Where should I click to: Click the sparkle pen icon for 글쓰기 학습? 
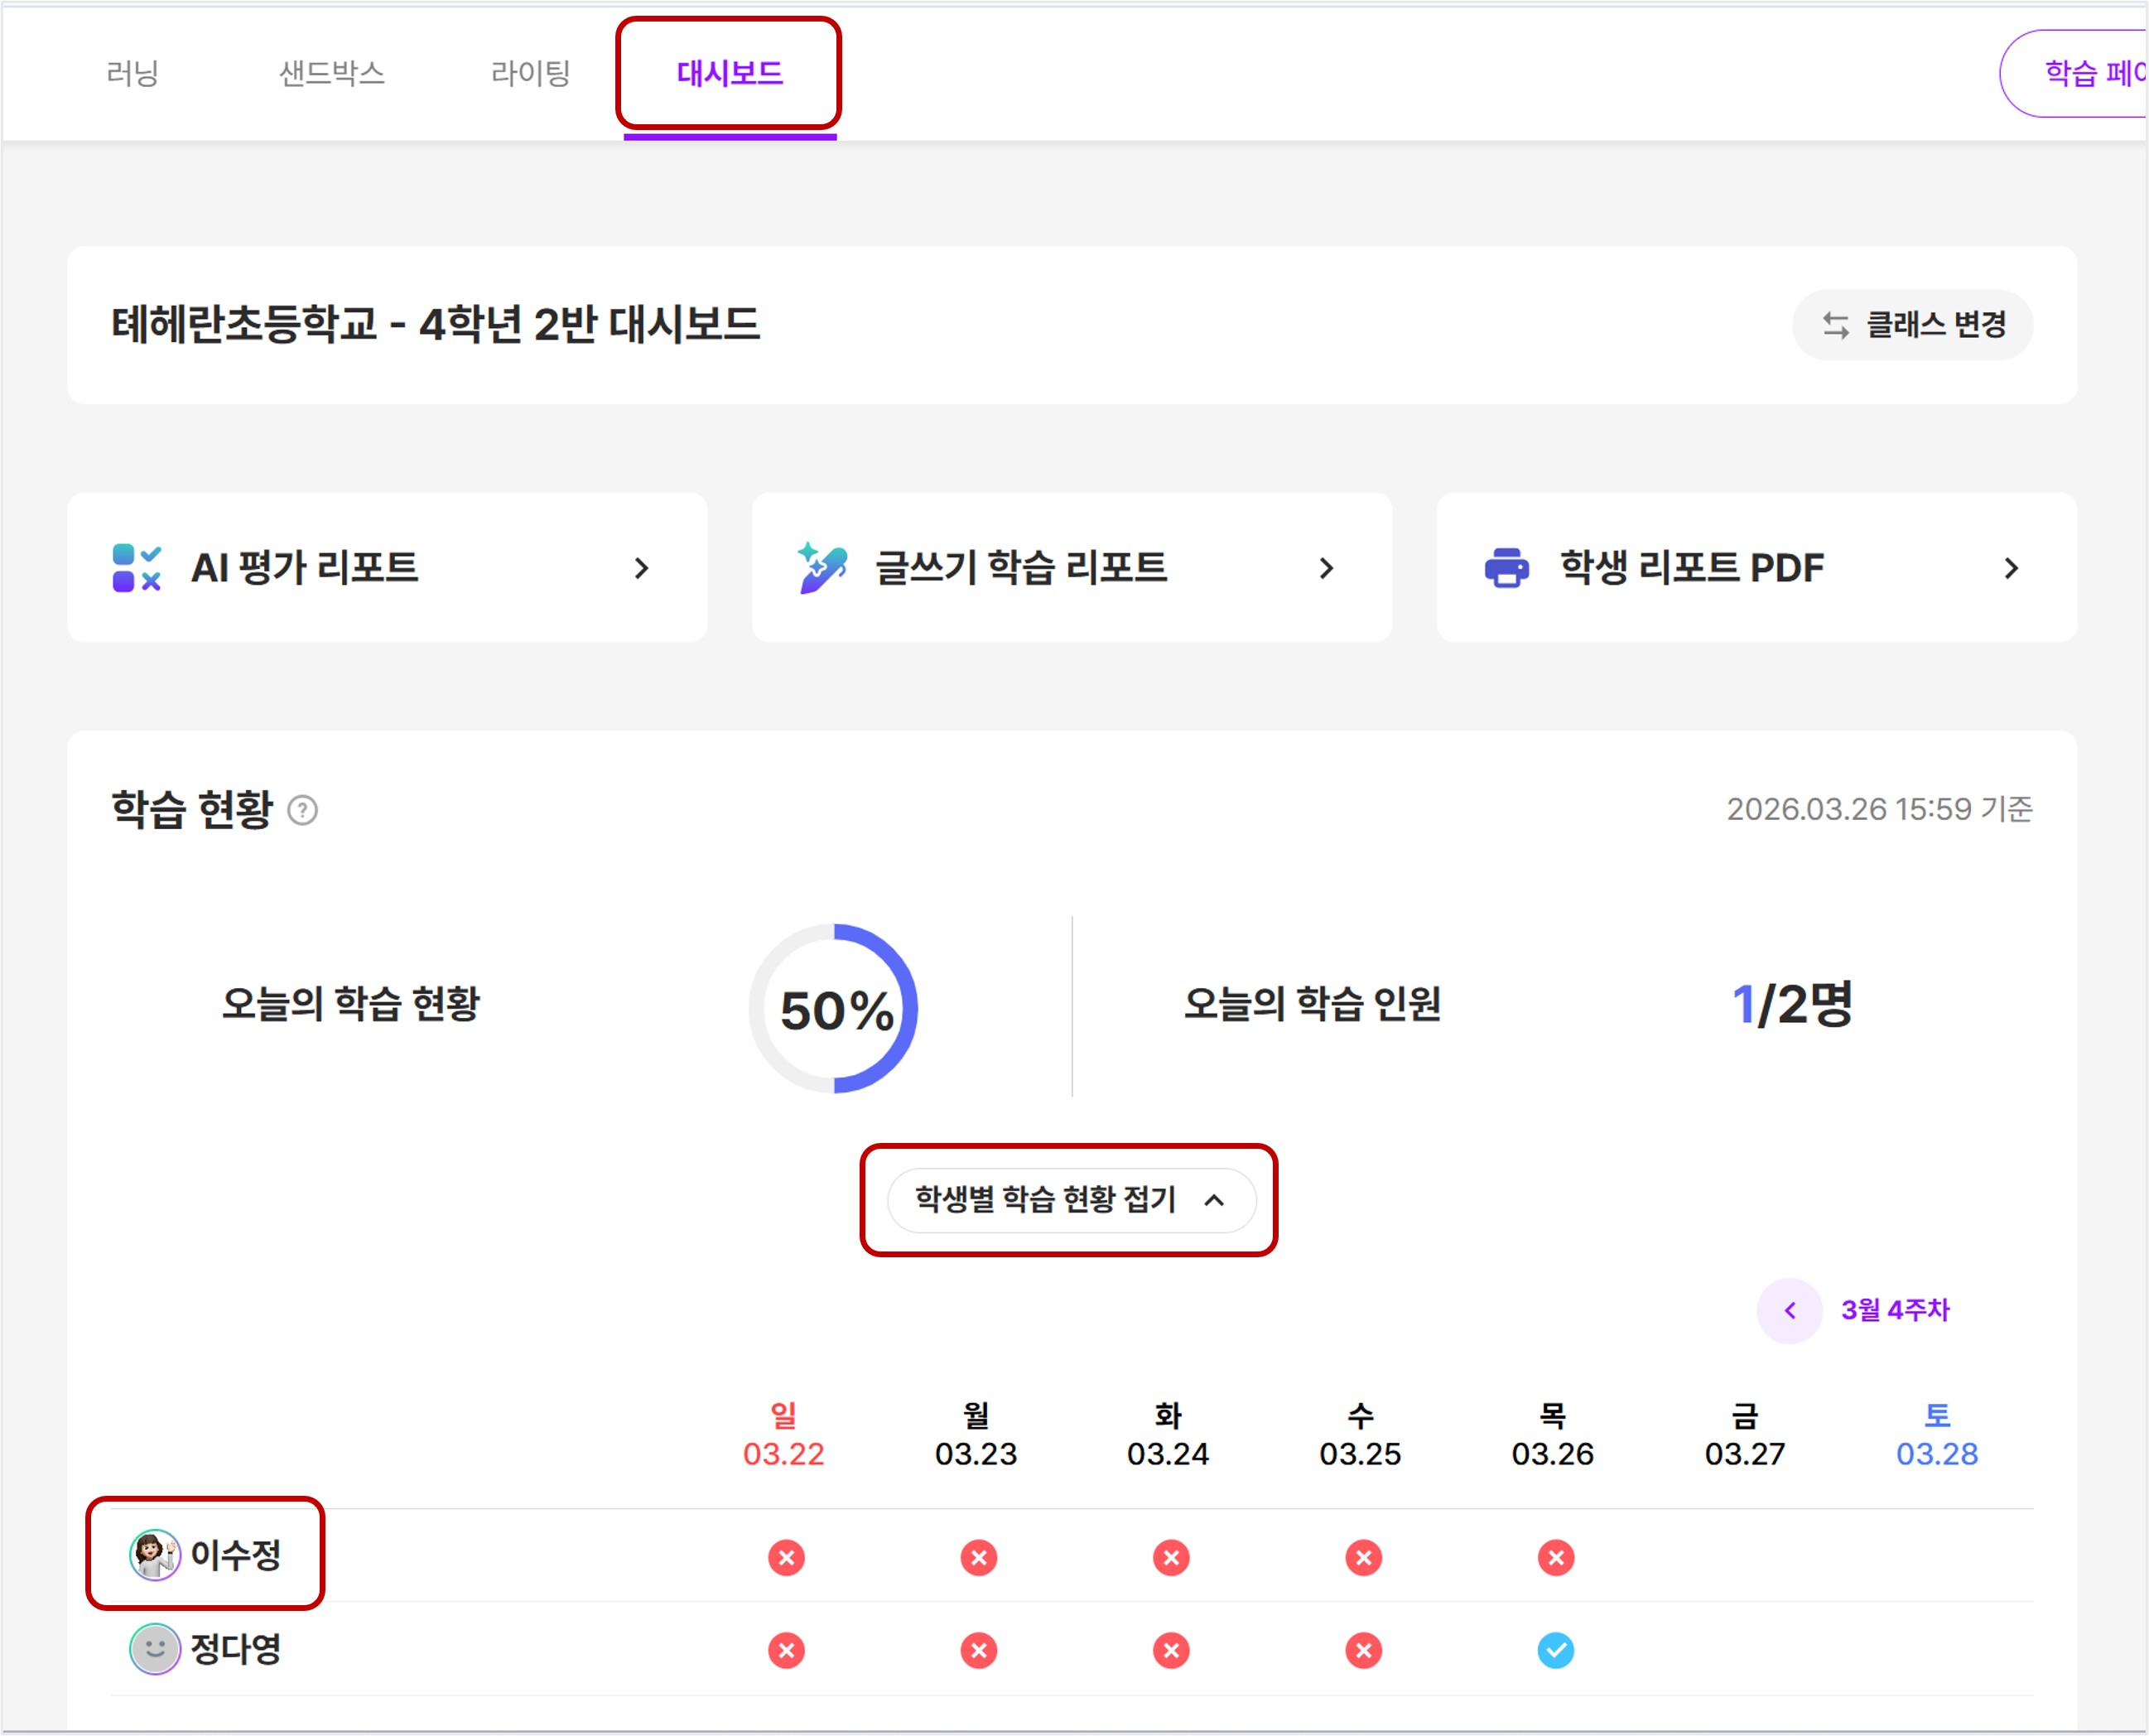point(822,568)
